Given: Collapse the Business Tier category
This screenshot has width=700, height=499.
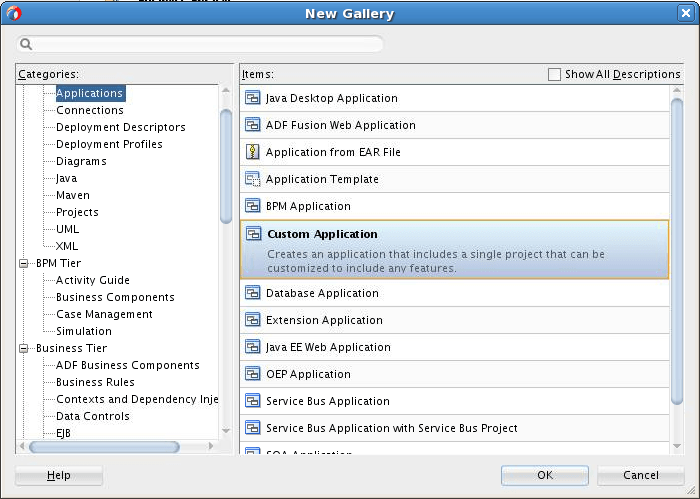Looking at the screenshot, I should (24, 349).
